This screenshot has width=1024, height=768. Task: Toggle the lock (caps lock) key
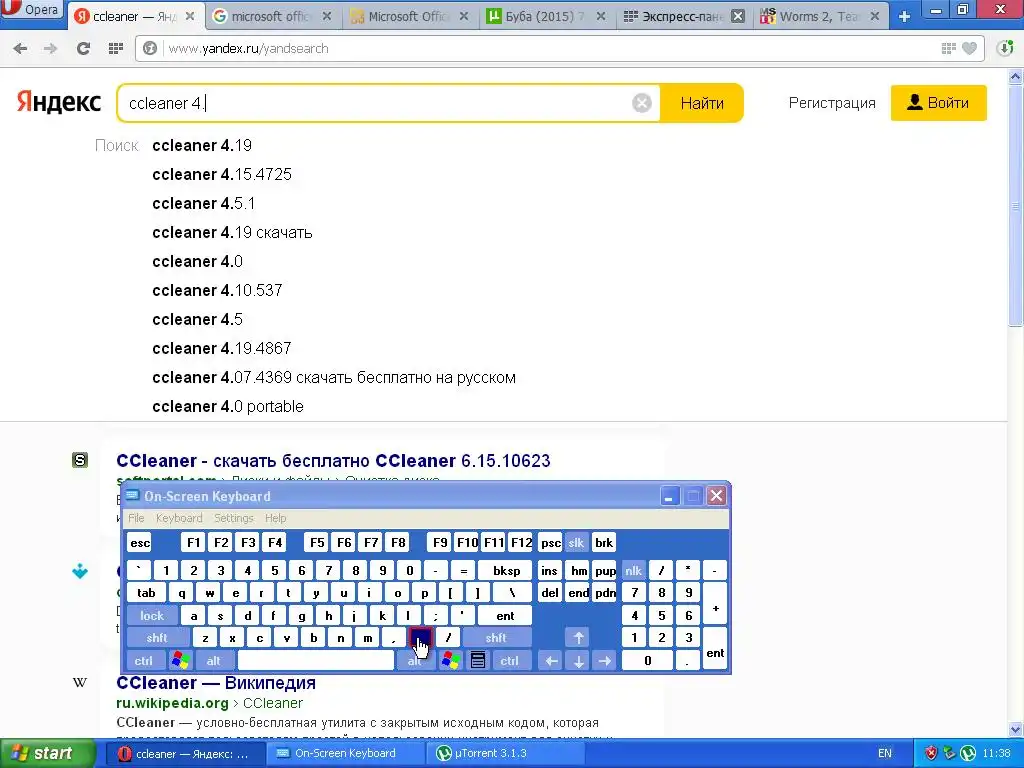[x=152, y=616]
